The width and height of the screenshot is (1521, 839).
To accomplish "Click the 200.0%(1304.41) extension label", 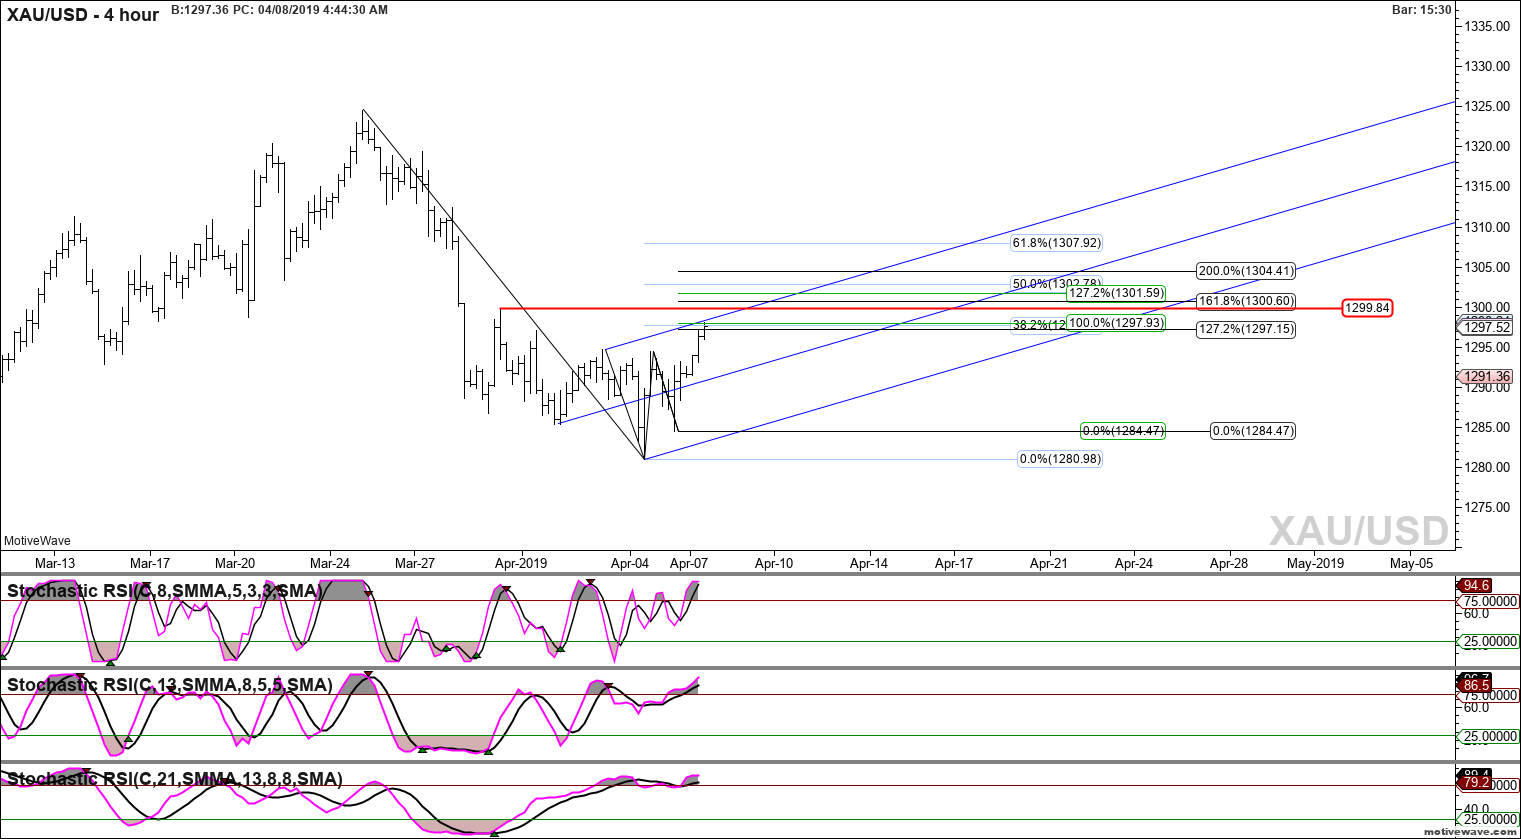I will pos(1246,271).
